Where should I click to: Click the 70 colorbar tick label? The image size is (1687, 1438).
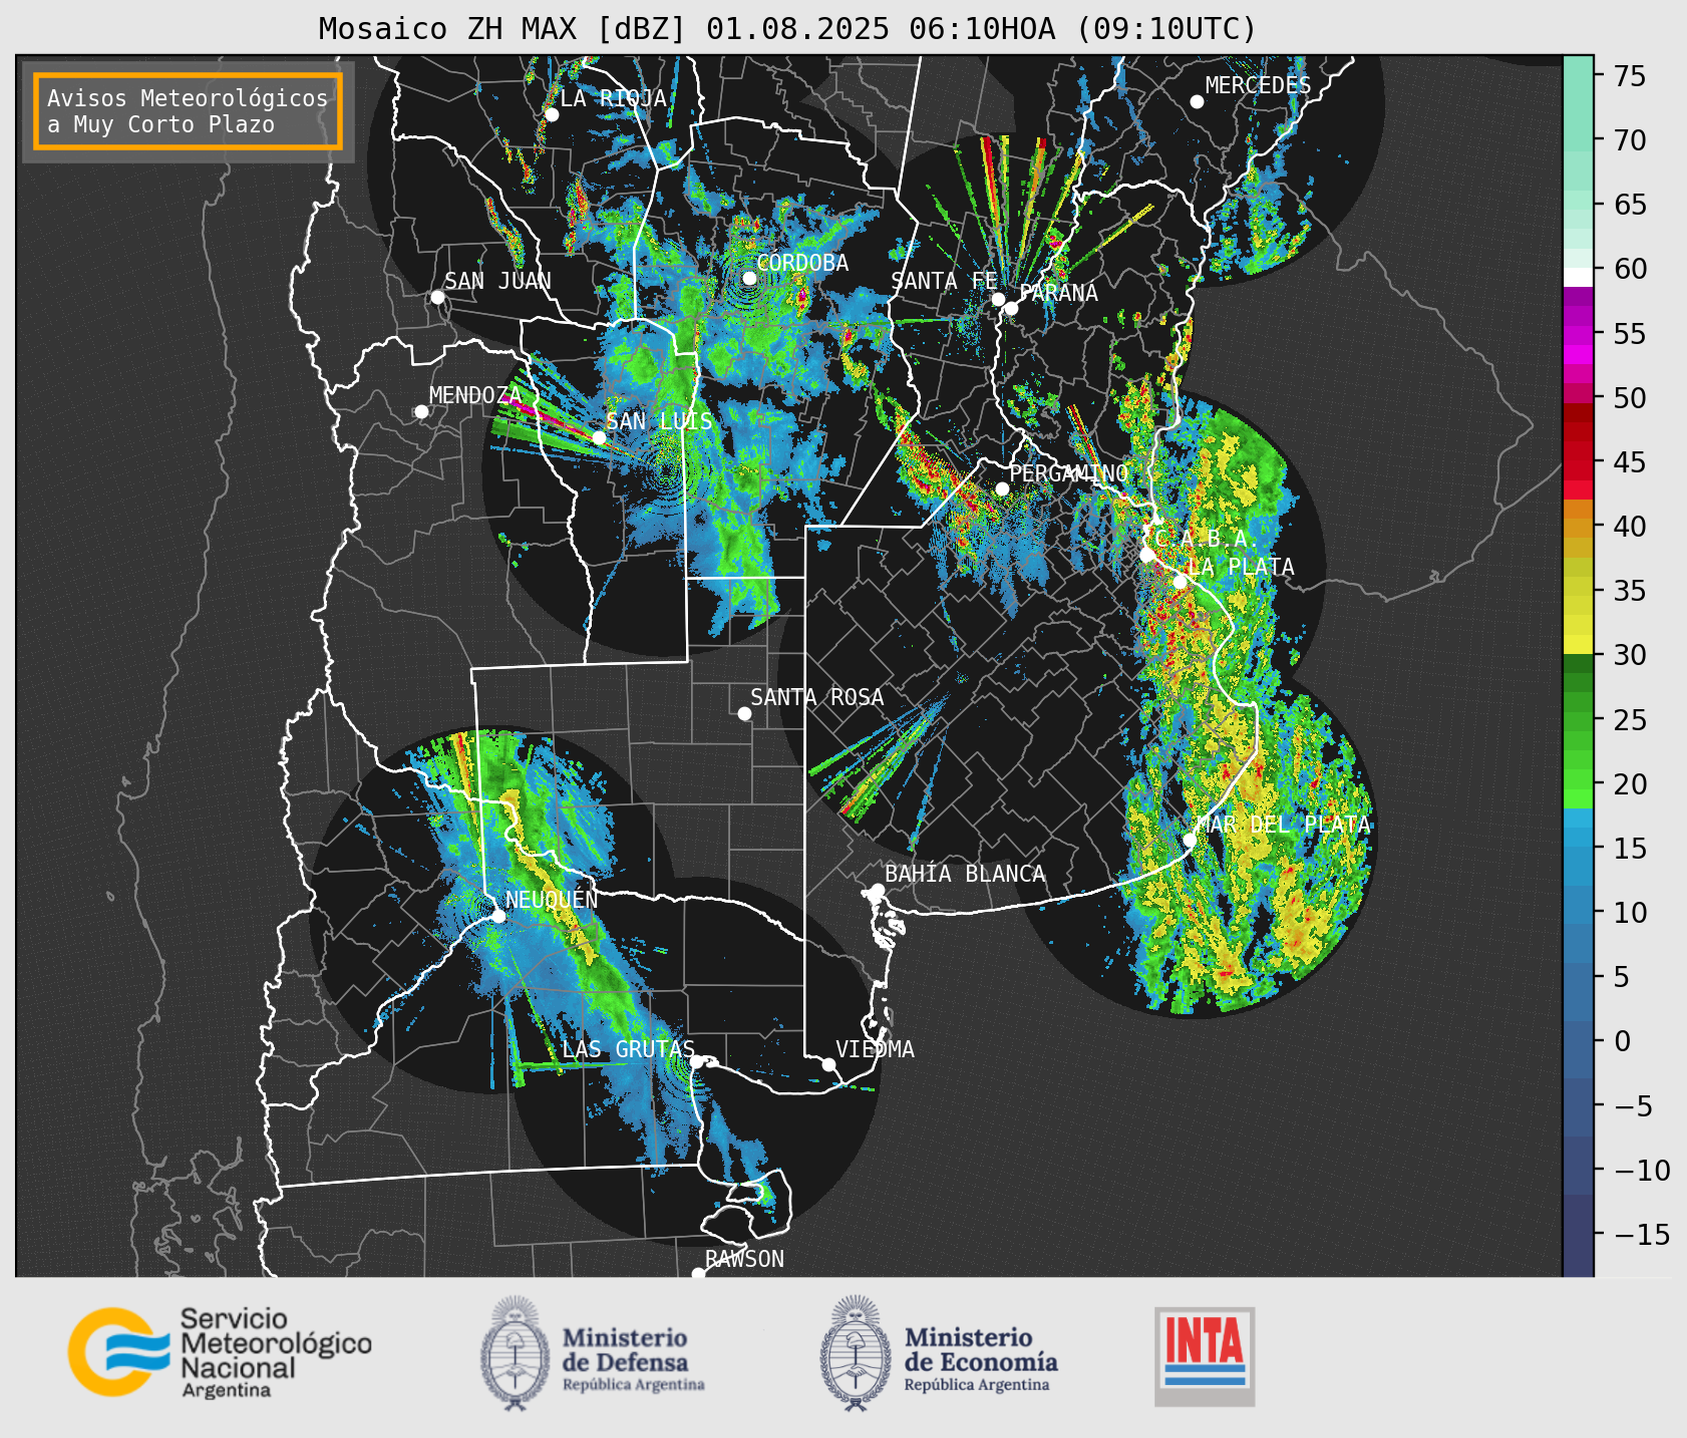[x=1628, y=140]
